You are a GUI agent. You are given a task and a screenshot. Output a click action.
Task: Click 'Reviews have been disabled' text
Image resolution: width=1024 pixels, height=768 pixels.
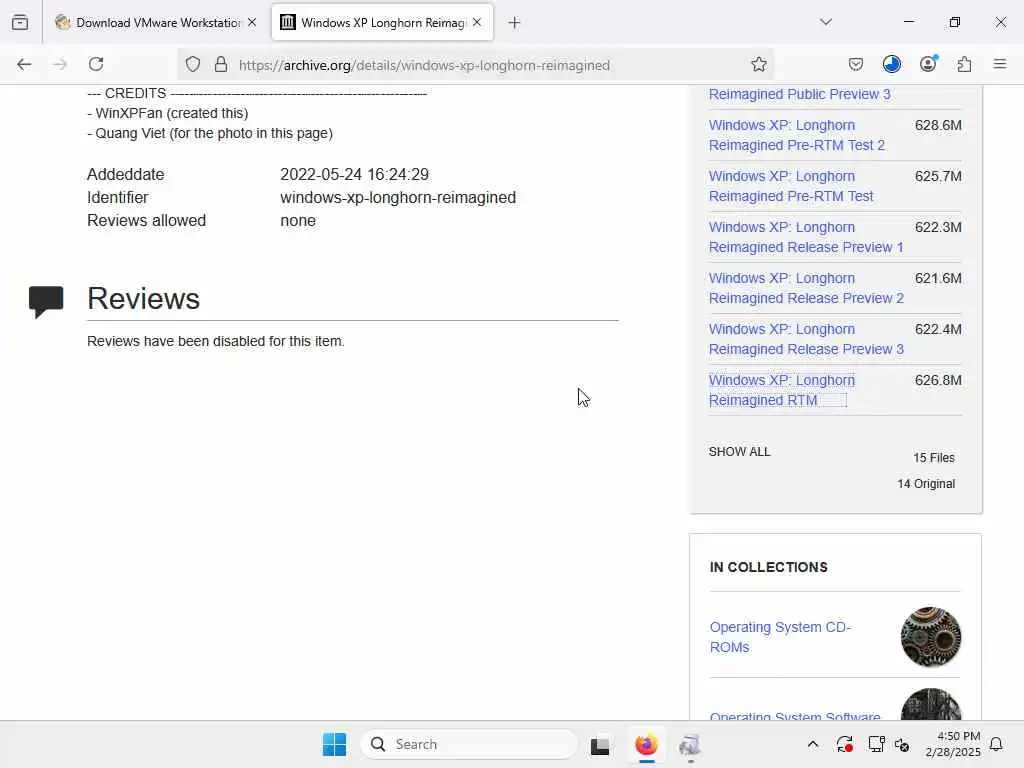pos(216,342)
